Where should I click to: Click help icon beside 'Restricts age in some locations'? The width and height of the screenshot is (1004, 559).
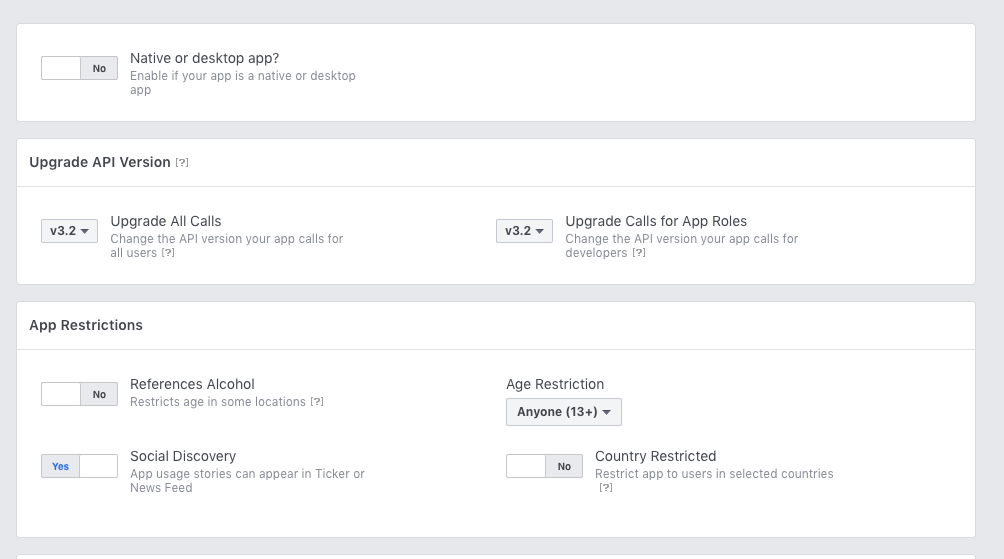point(317,402)
